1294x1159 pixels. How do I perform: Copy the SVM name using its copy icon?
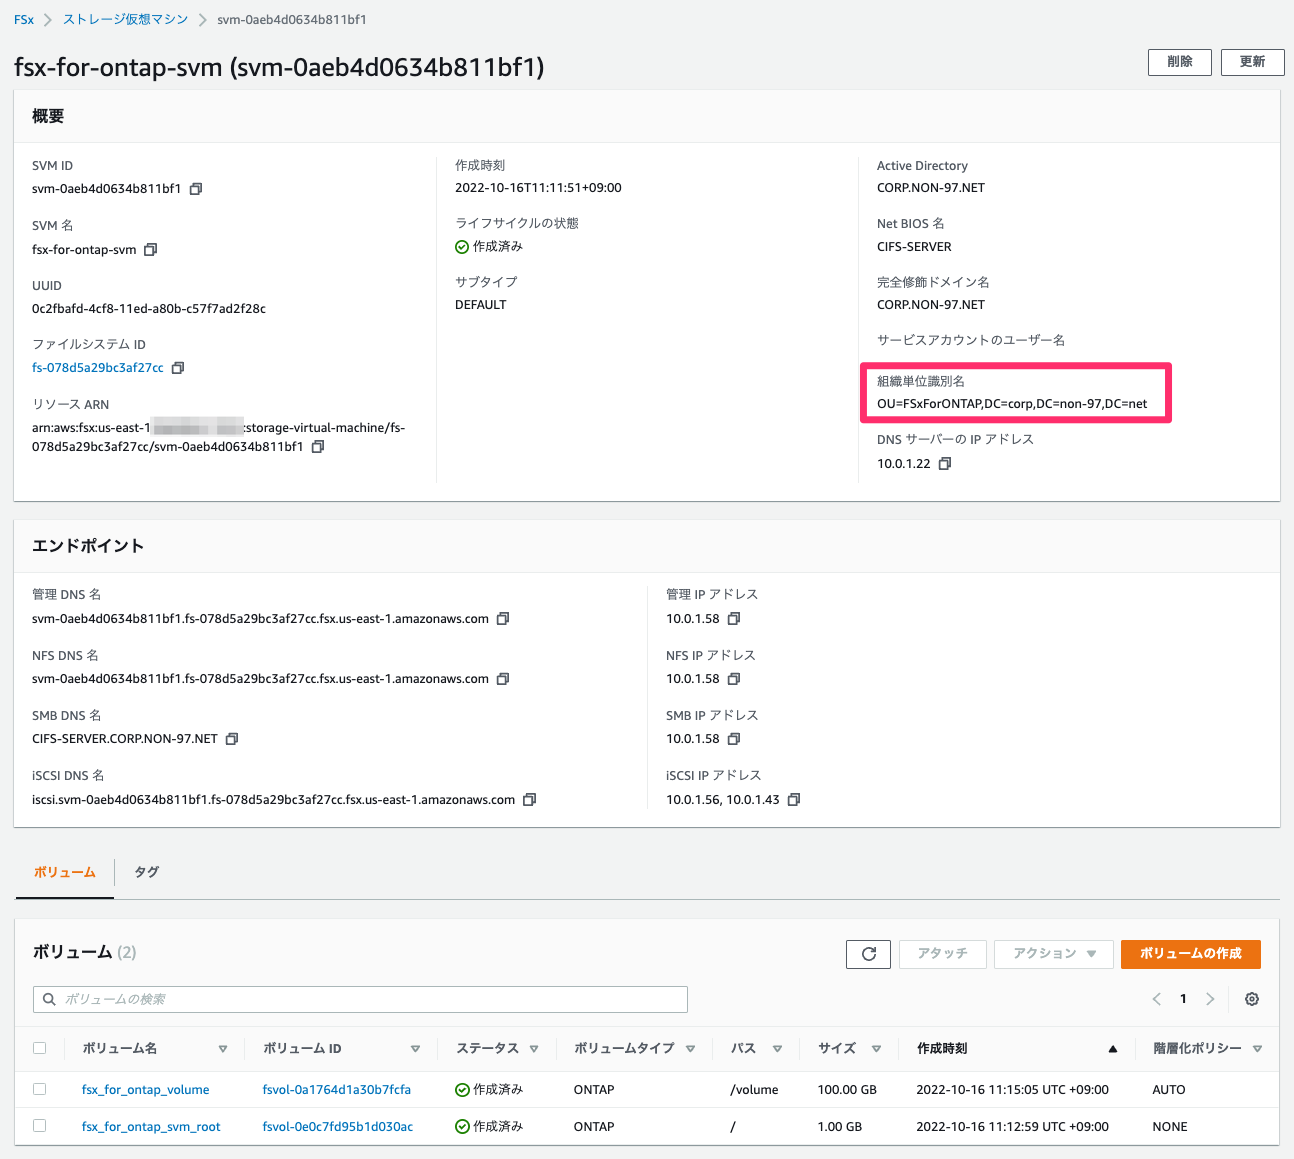pyautogui.click(x=151, y=249)
